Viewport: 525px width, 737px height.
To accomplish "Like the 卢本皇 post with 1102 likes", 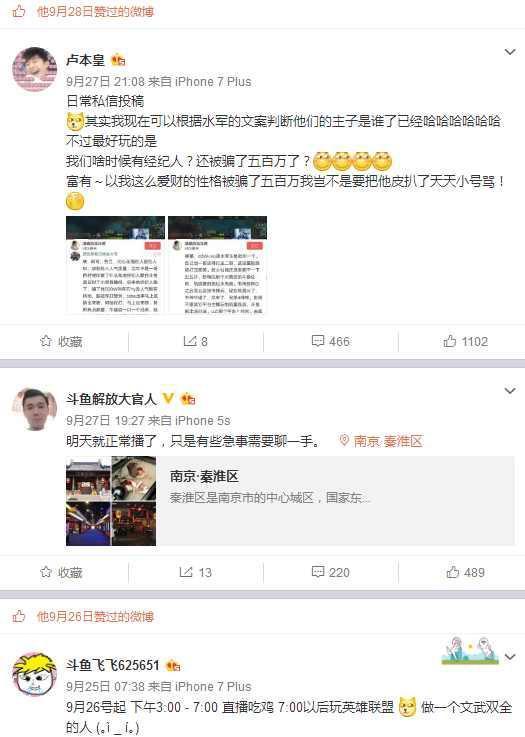I will (466, 341).
